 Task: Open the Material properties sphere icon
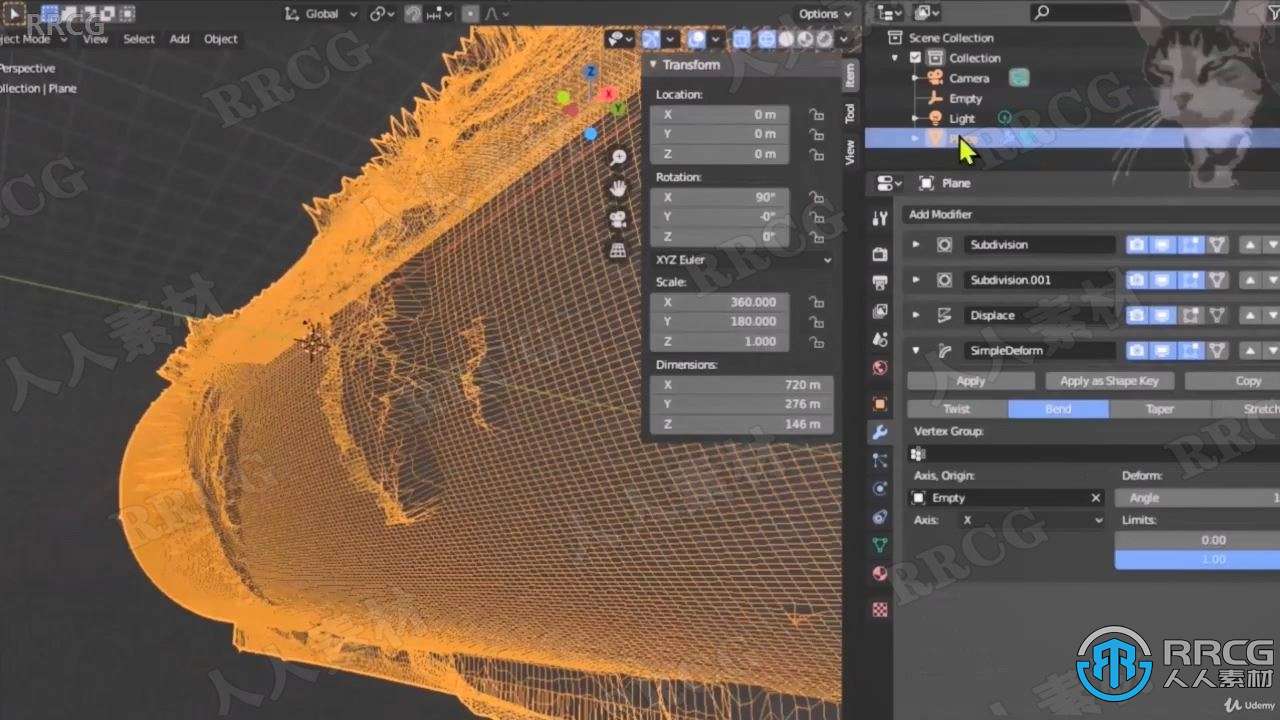pos(880,574)
